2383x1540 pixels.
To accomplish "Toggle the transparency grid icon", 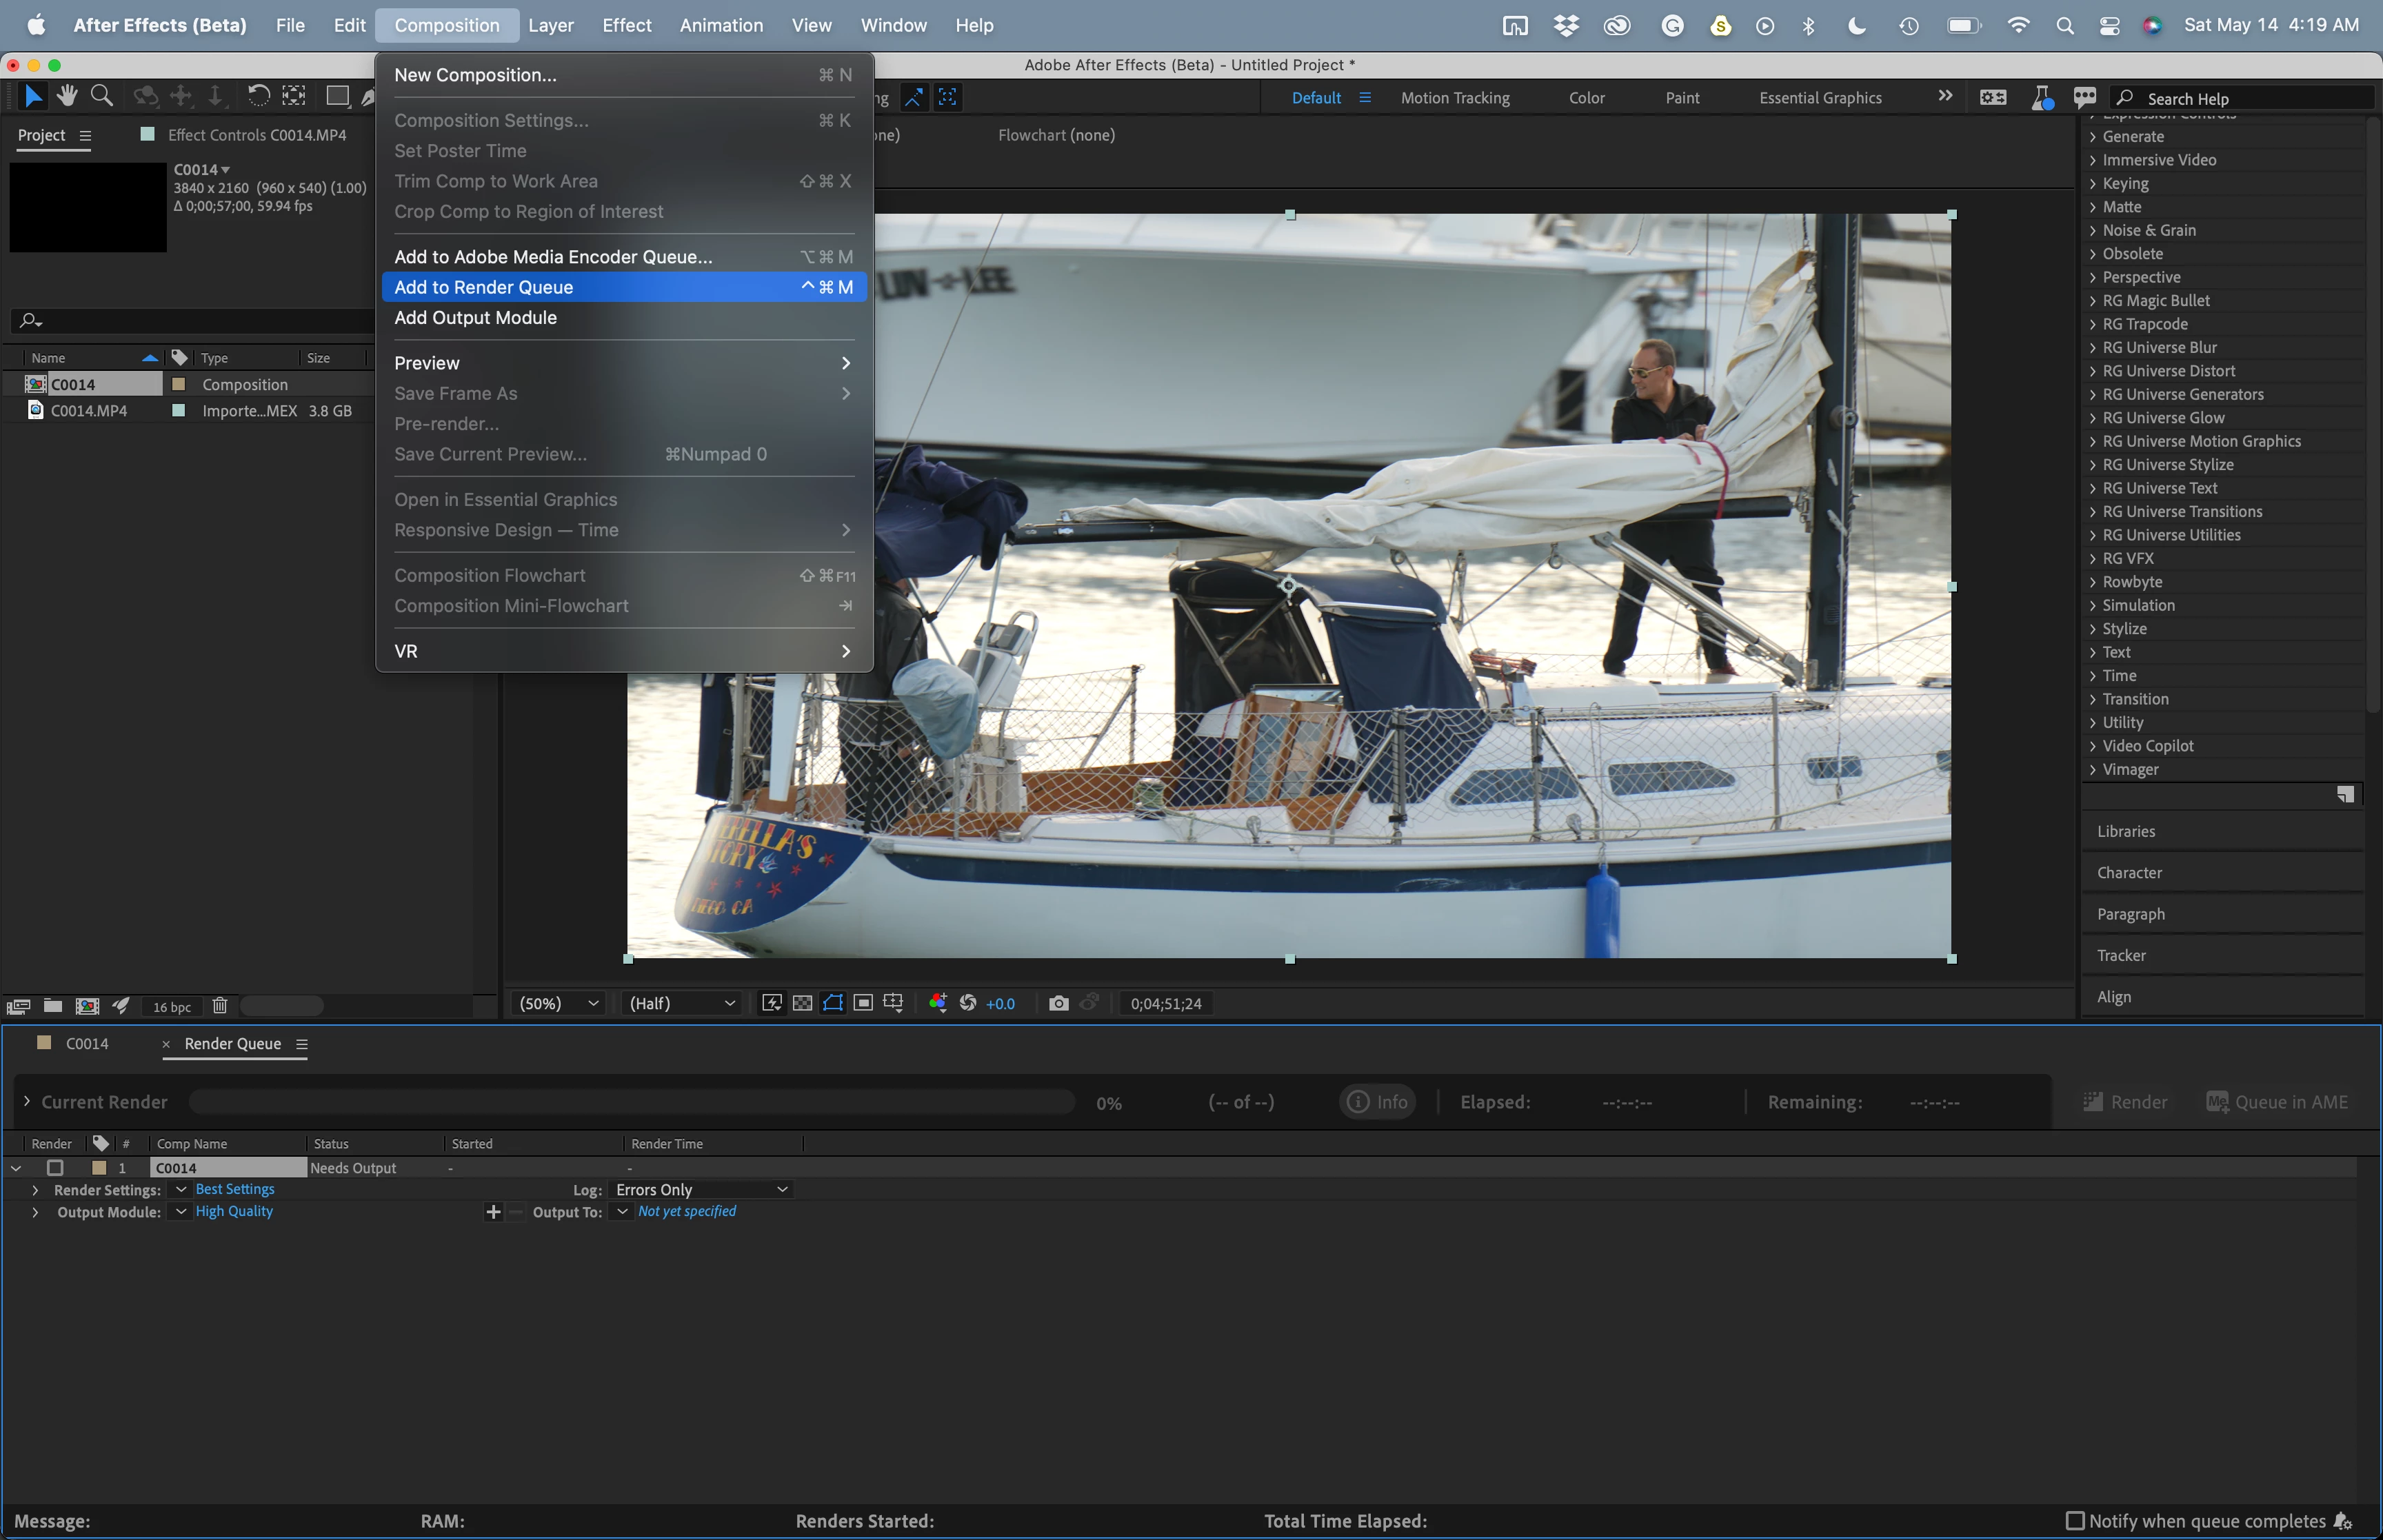I will pyautogui.click(x=802, y=1003).
